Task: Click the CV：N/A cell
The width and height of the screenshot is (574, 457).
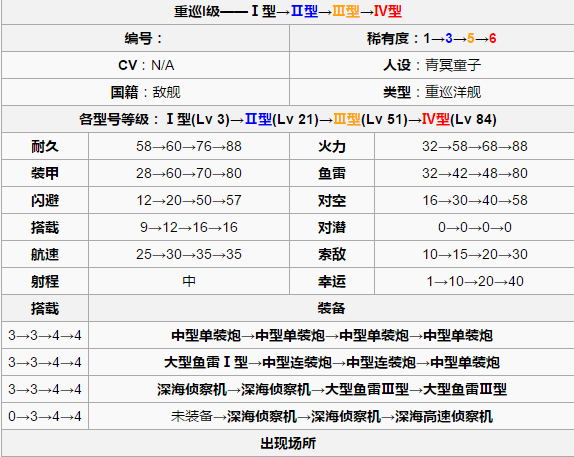Action: 145,65
